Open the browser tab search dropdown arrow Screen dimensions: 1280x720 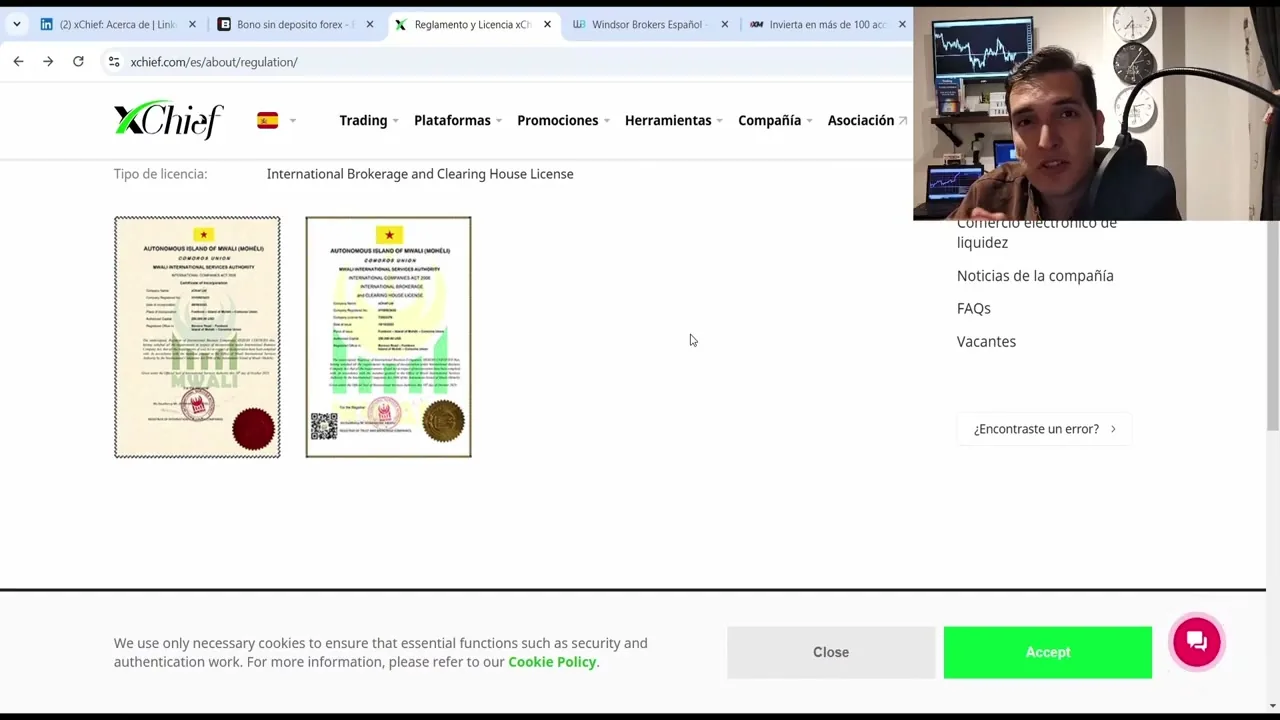point(16,24)
